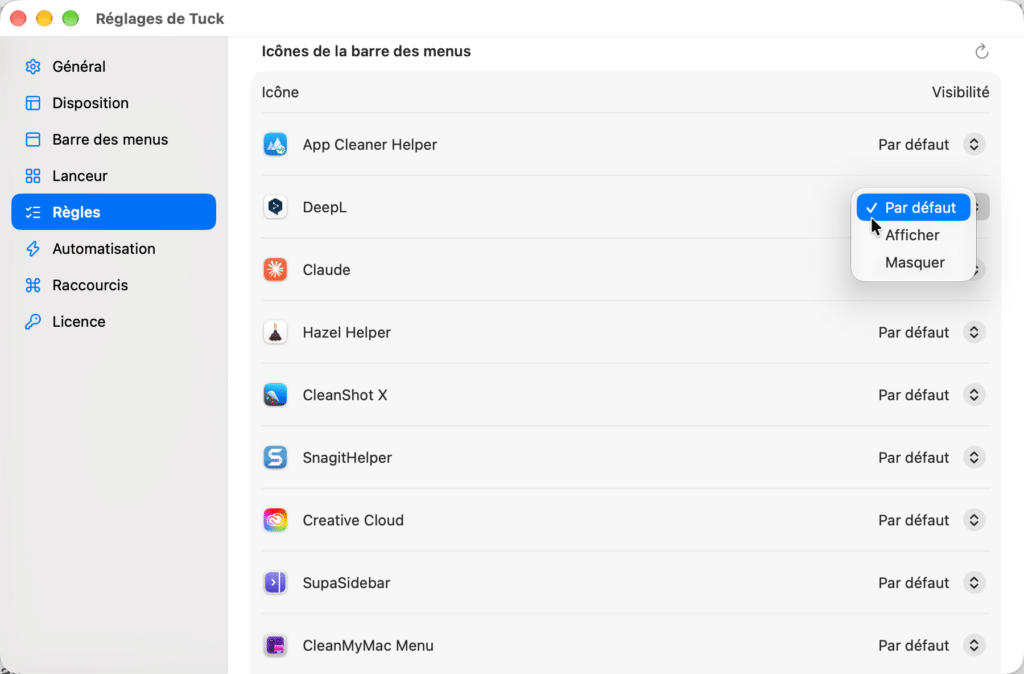Click the Raccourcis command-key icon

pos(33,285)
